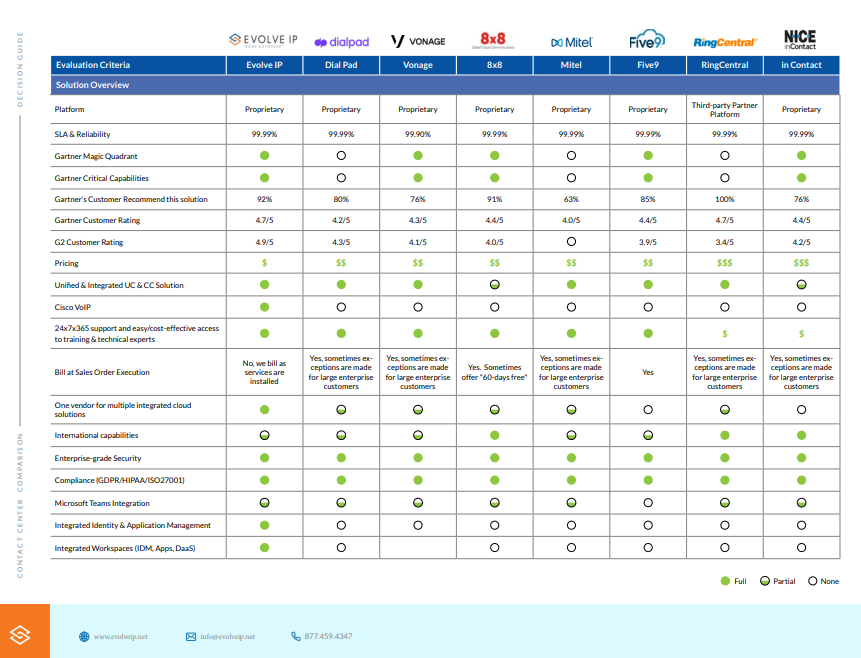Image resolution: width=861 pixels, height=658 pixels.
Task: Click RingCentral's empty Gartner Critical Capabilities circle
Action: (725, 178)
